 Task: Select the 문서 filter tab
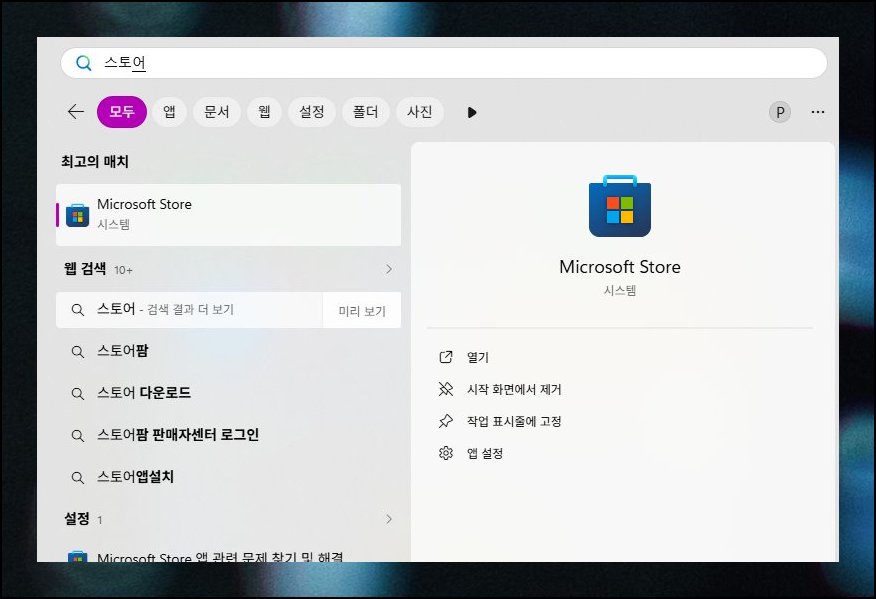[x=217, y=112]
